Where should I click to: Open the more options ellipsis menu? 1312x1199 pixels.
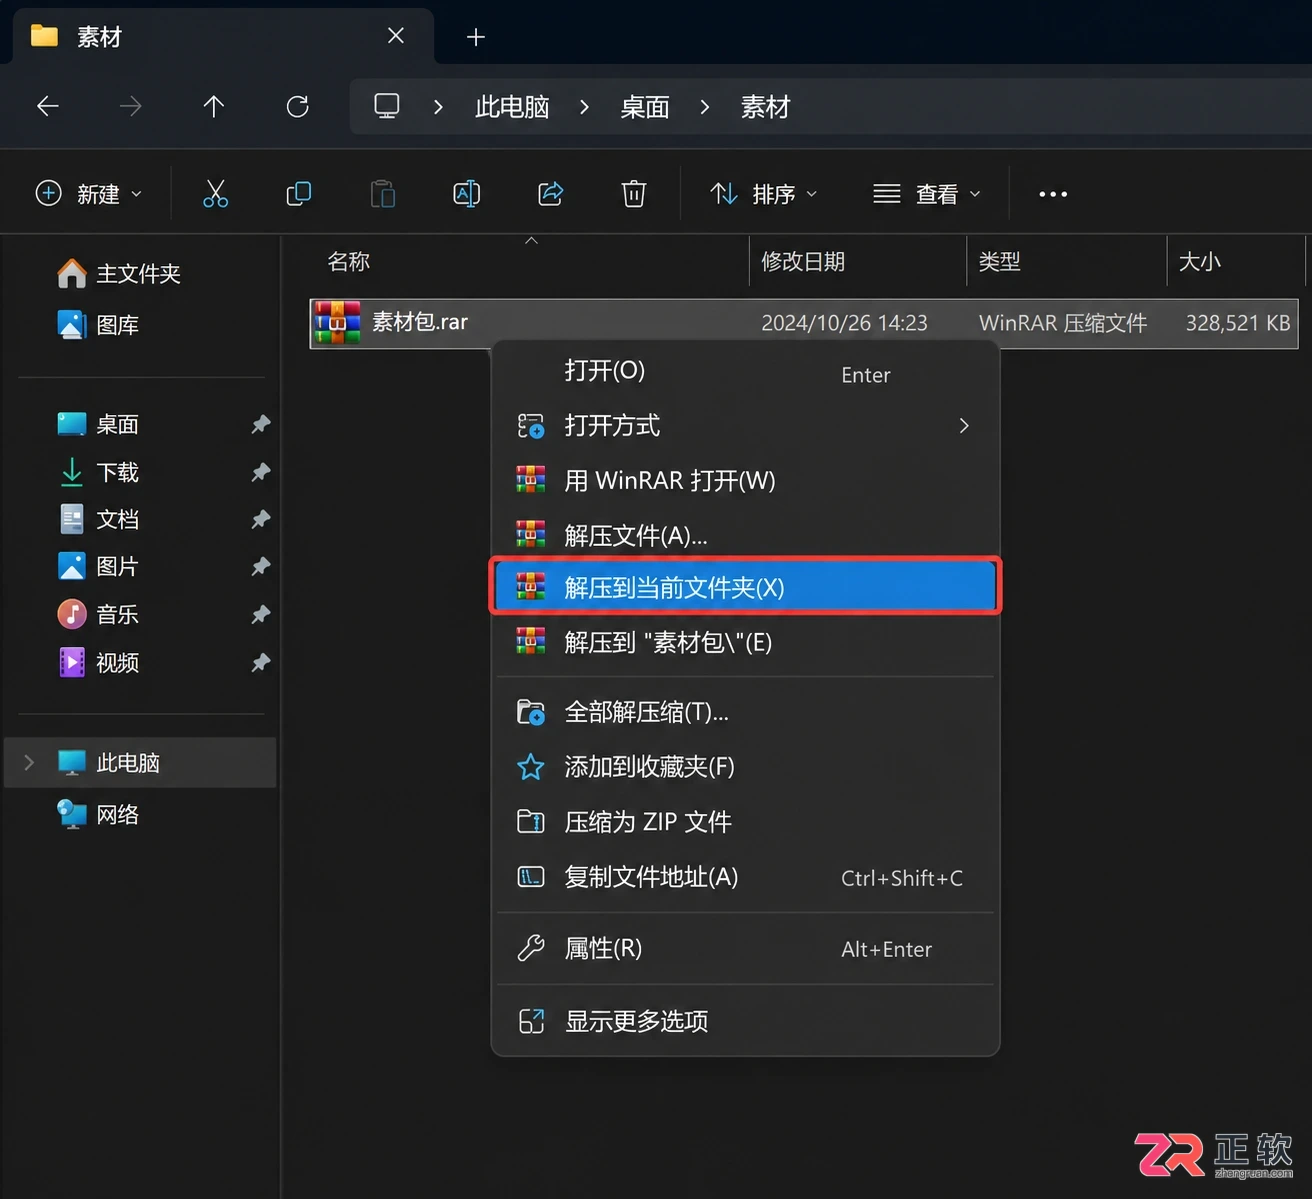pyautogui.click(x=1053, y=194)
